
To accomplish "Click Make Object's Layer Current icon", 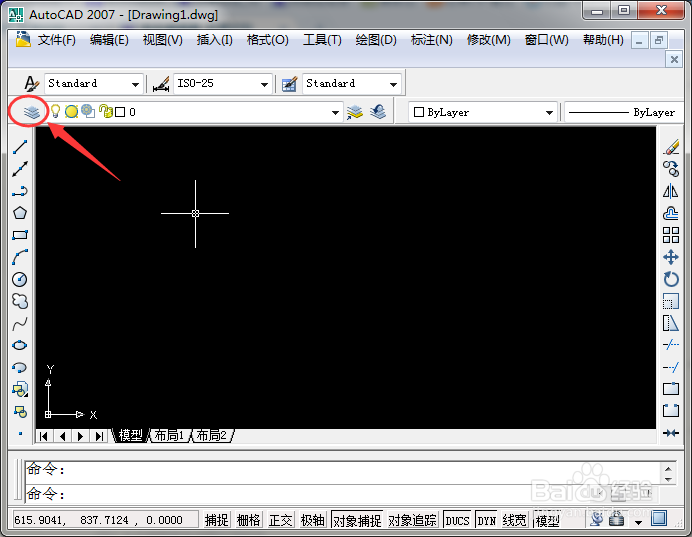I will pyautogui.click(x=354, y=112).
